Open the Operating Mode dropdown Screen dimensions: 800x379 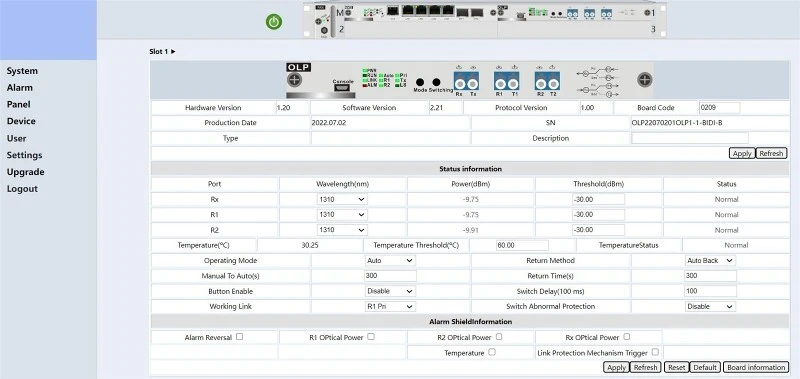(390, 261)
